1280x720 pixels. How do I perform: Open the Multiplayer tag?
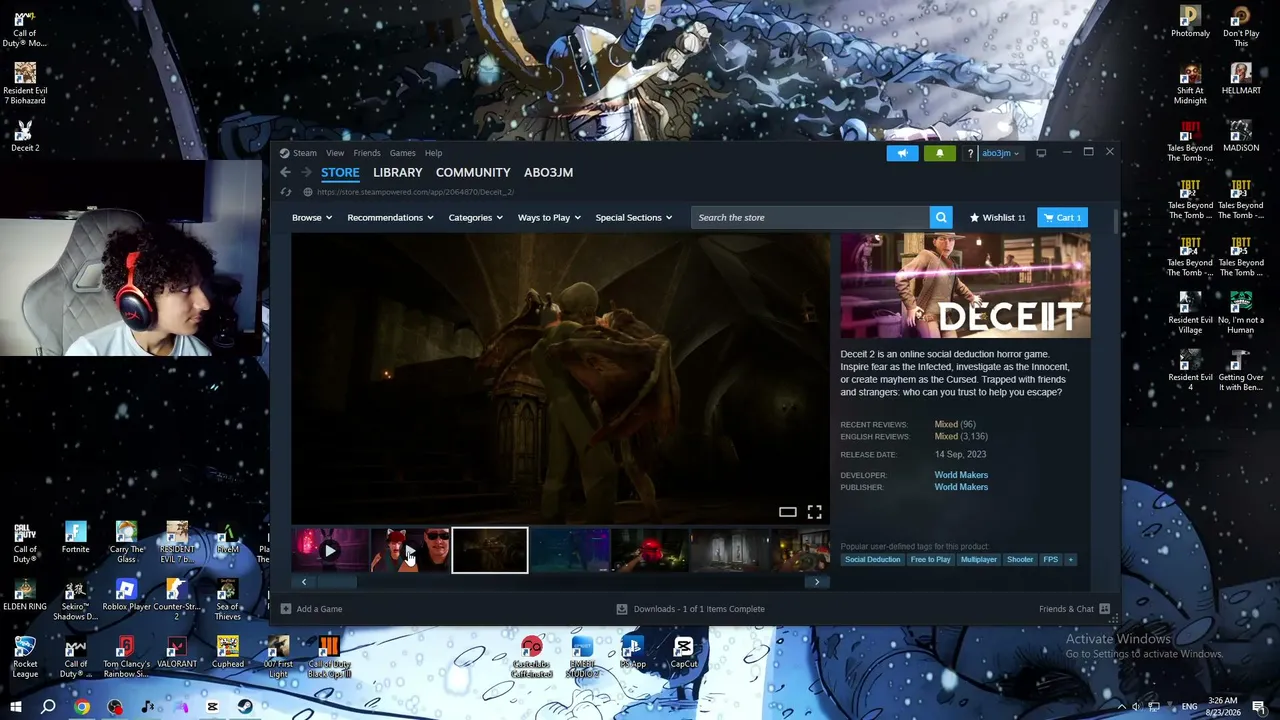point(978,559)
